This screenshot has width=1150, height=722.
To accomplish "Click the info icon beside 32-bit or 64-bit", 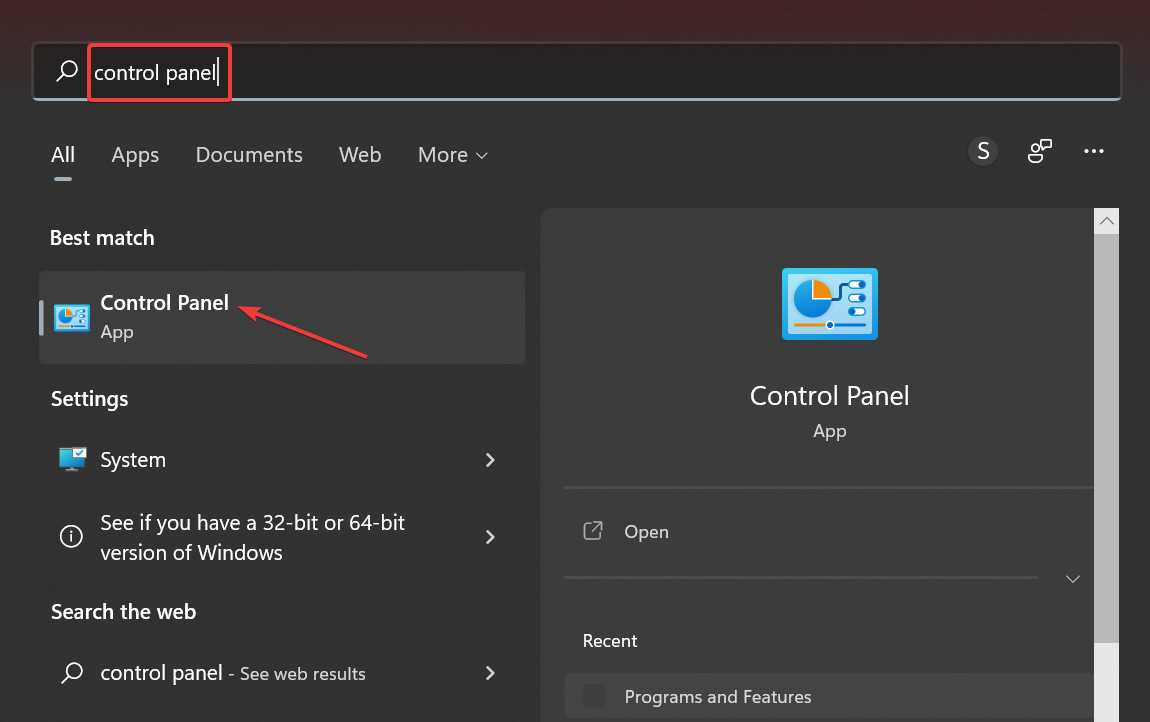I will pos(71,536).
